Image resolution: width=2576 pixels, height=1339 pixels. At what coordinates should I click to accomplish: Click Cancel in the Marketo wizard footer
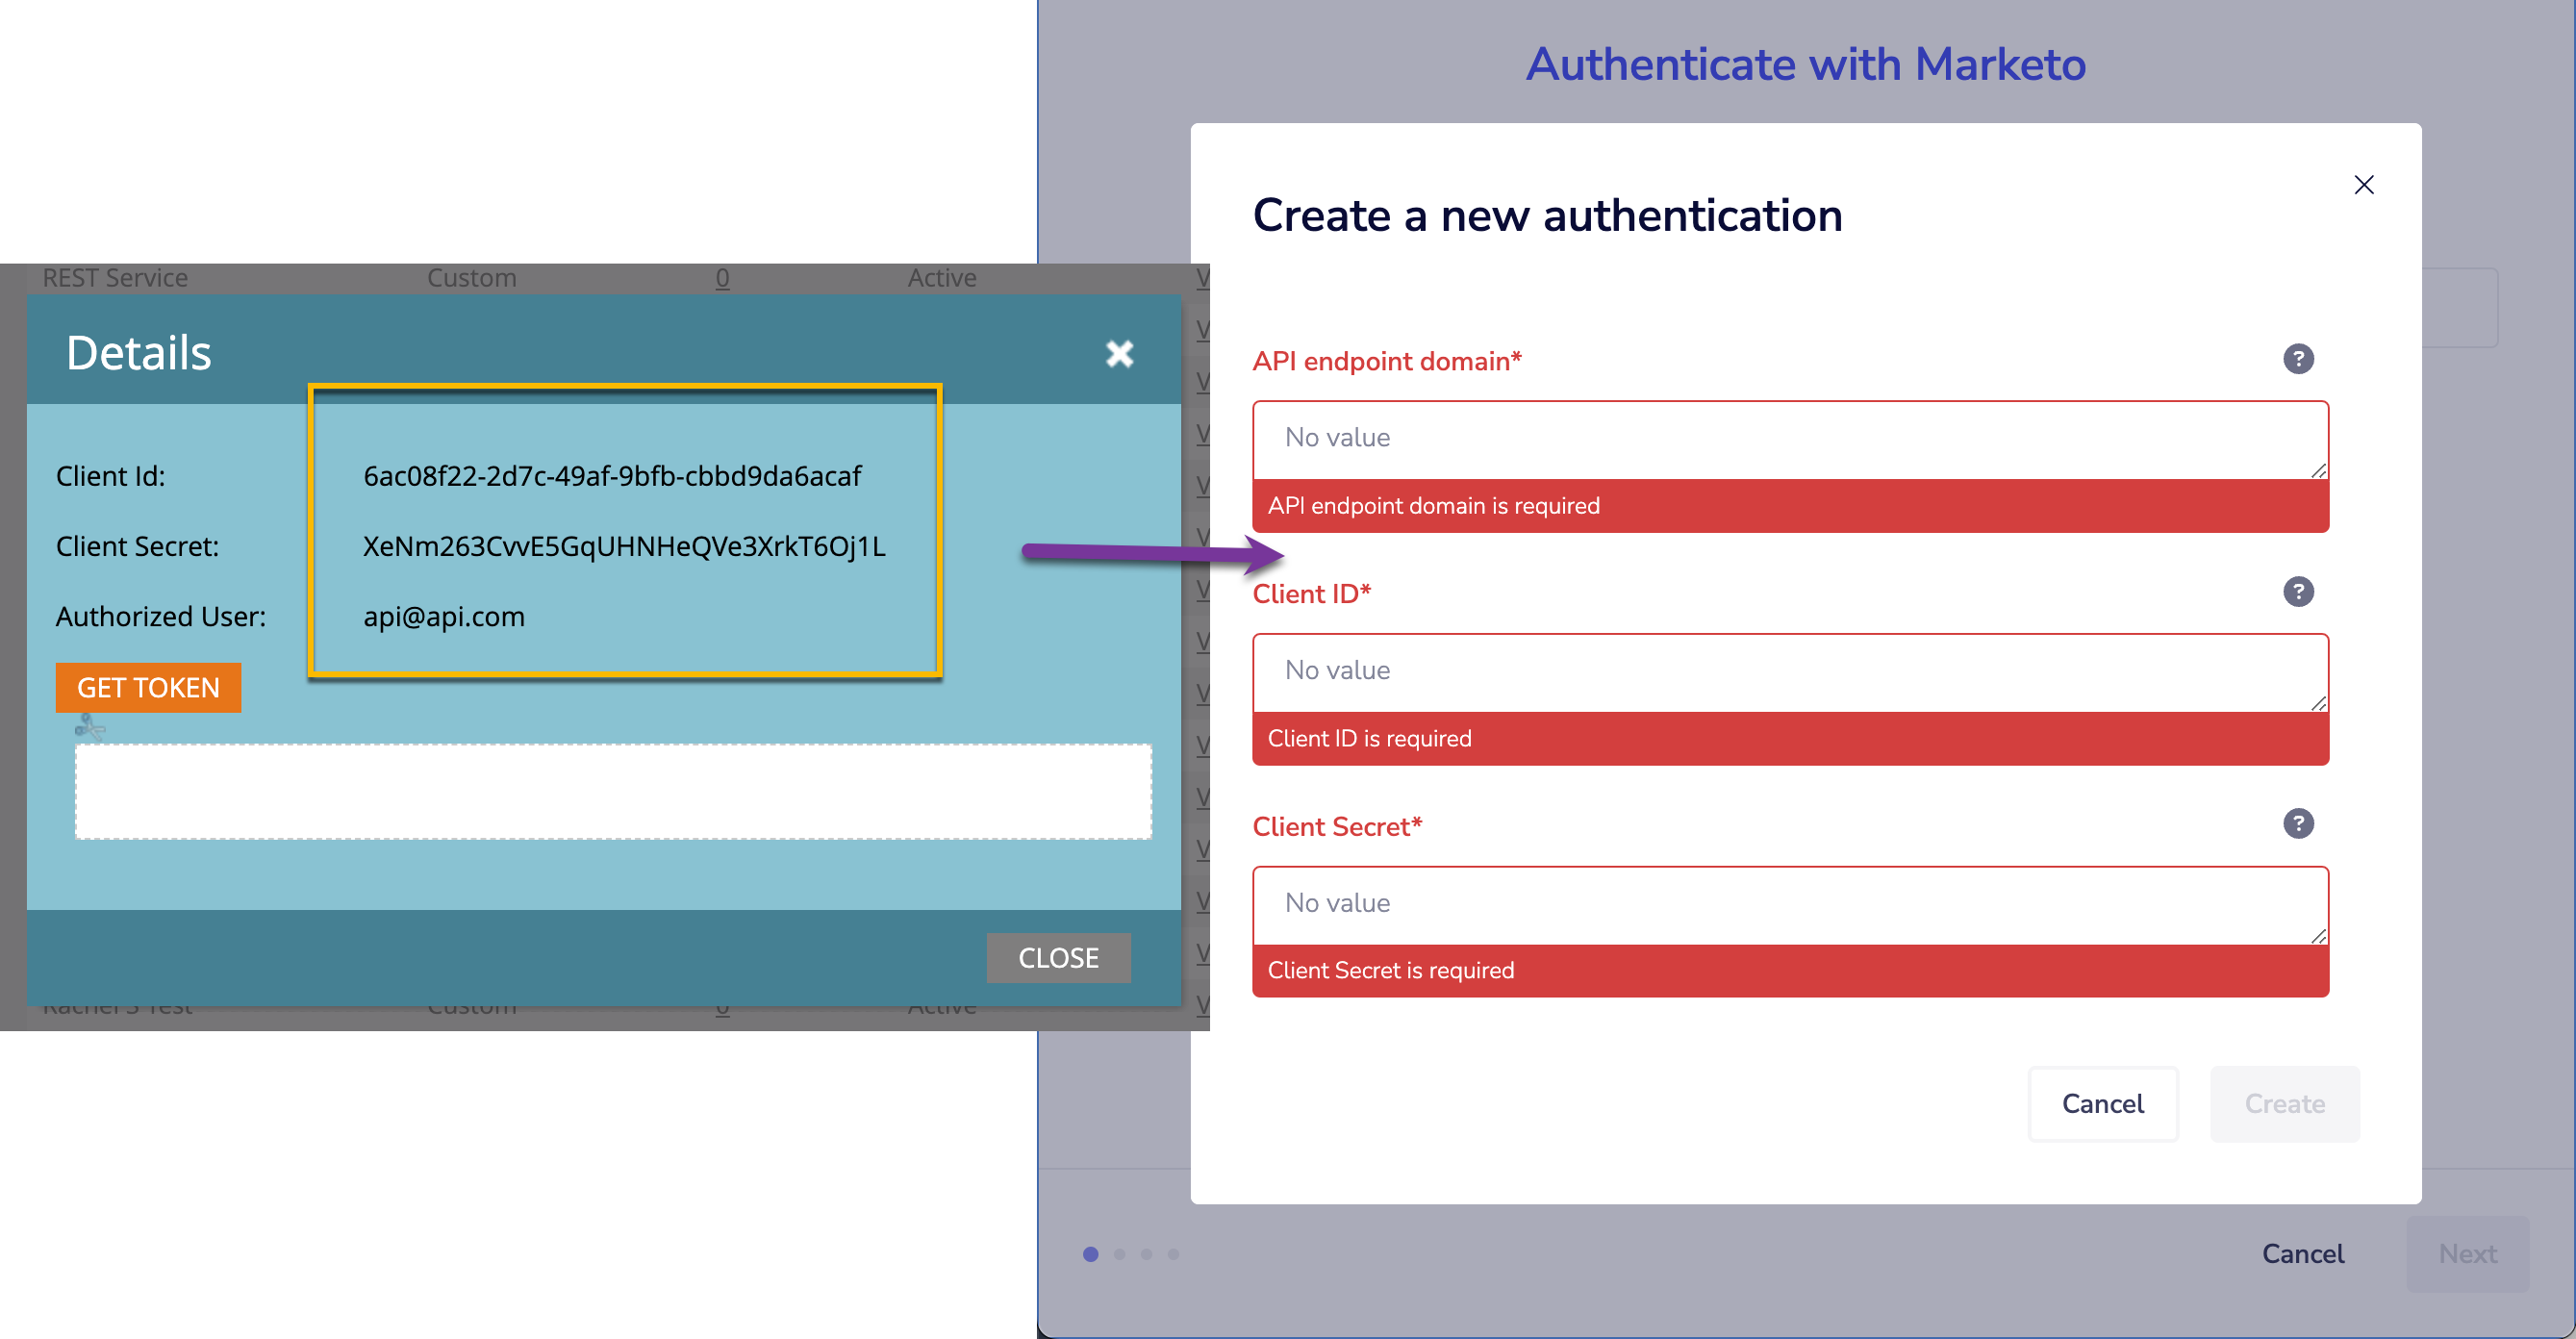click(x=2302, y=1254)
